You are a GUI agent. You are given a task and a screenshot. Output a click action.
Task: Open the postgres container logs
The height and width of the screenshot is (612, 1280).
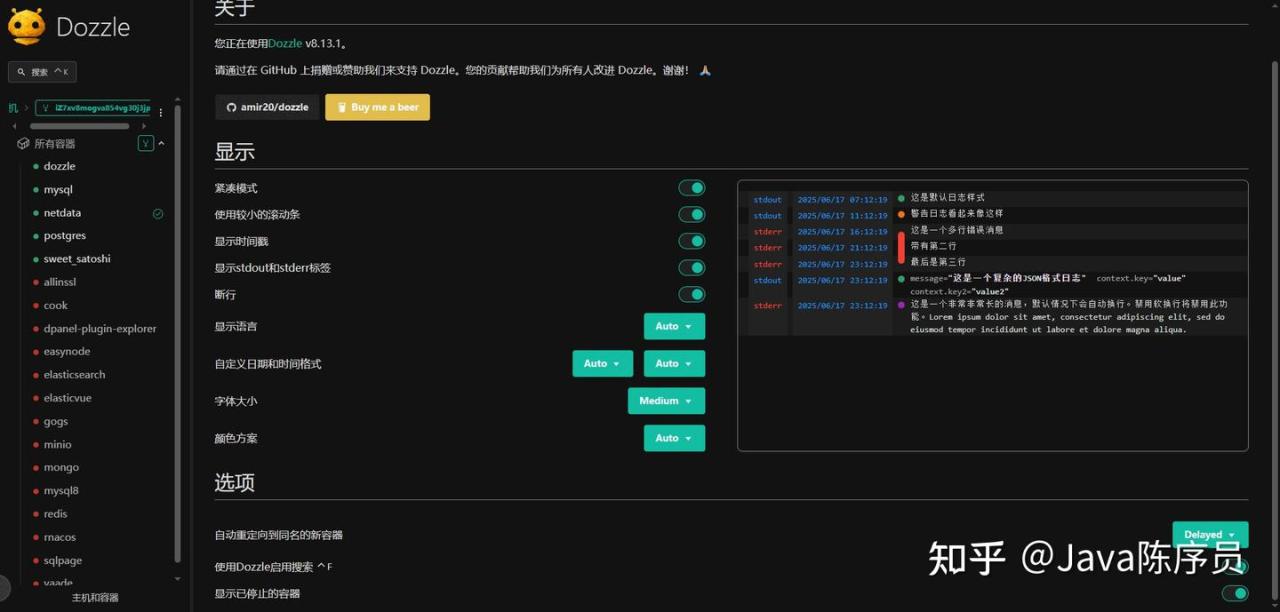[x=65, y=236]
